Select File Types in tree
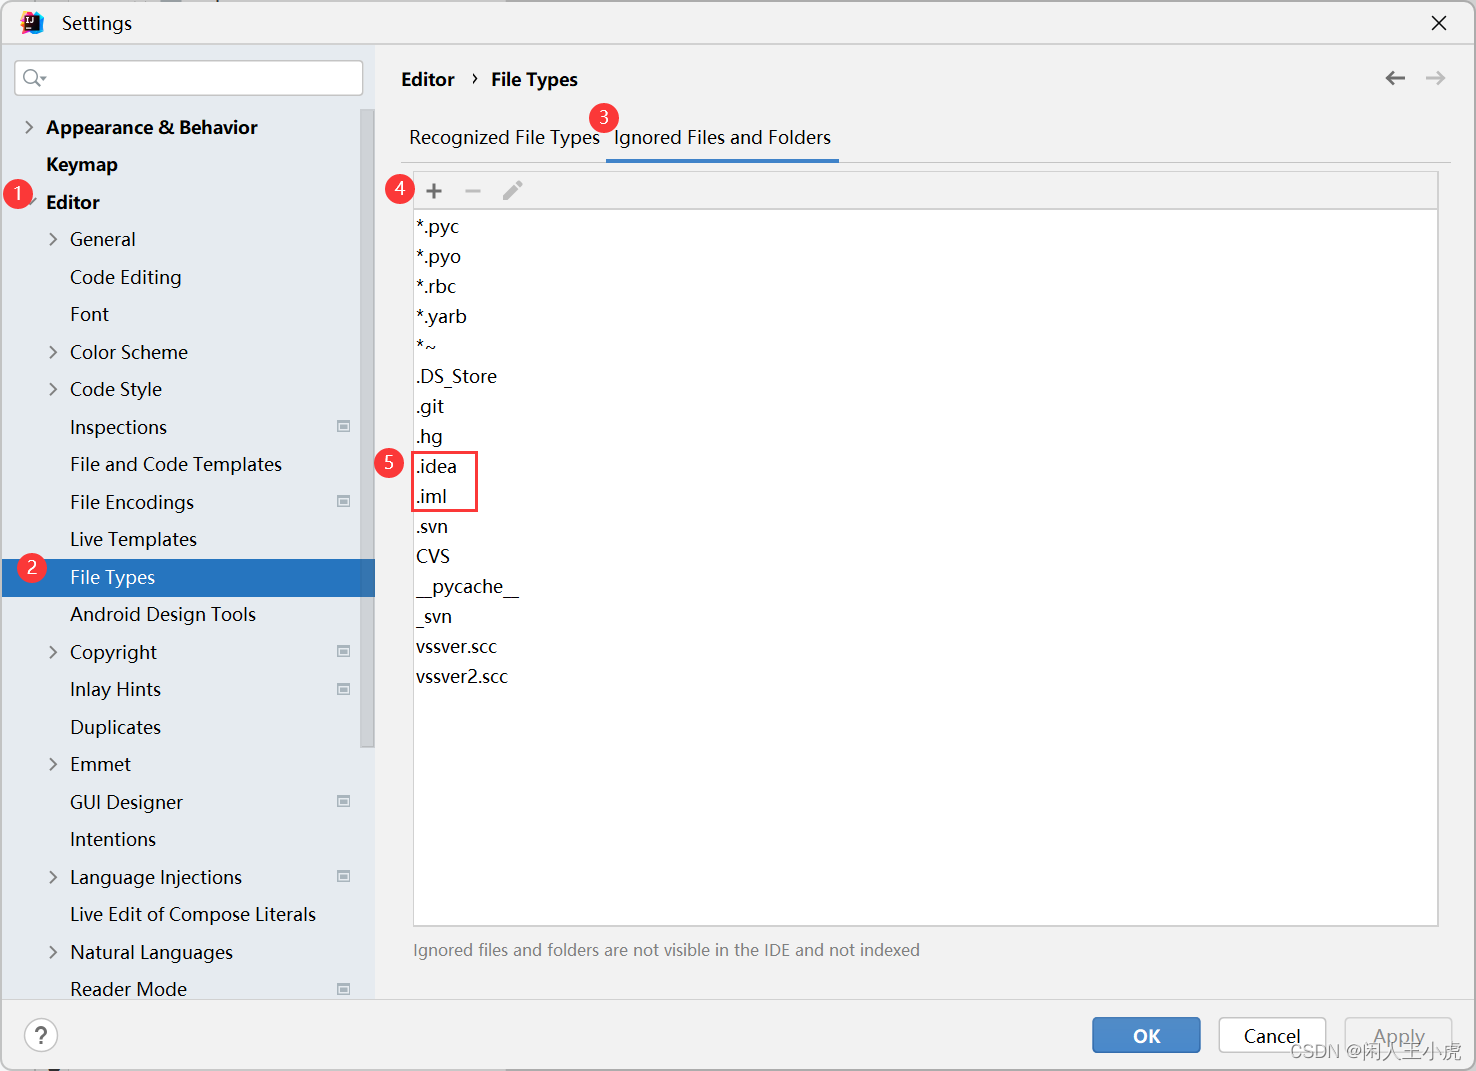The width and height of the screenshot is (1476, 1071). pyautogui.click(x=188, y=577)
